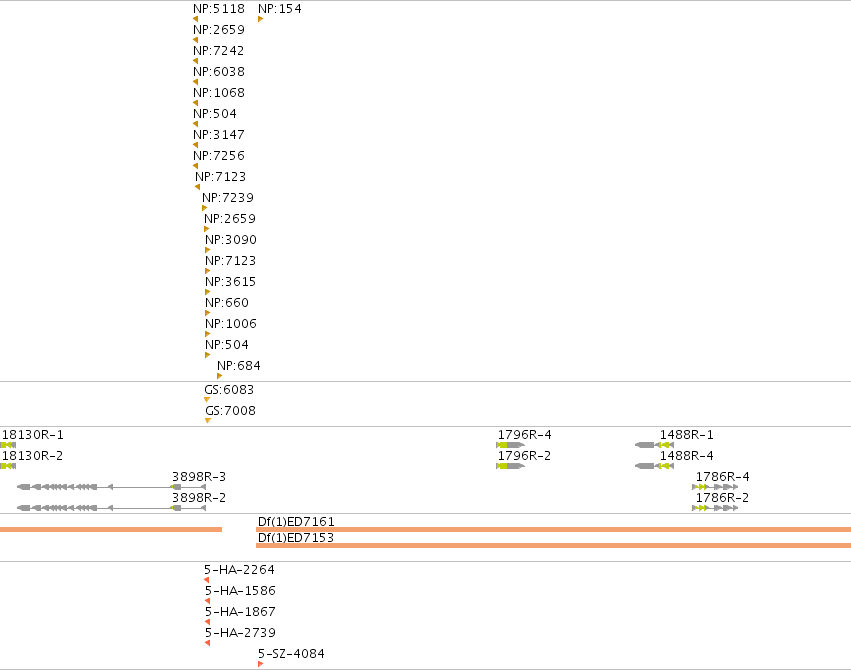The image size is (851, 670).
Task: Click the 1786R-4 gene model glyph
Action: (715, 487)
